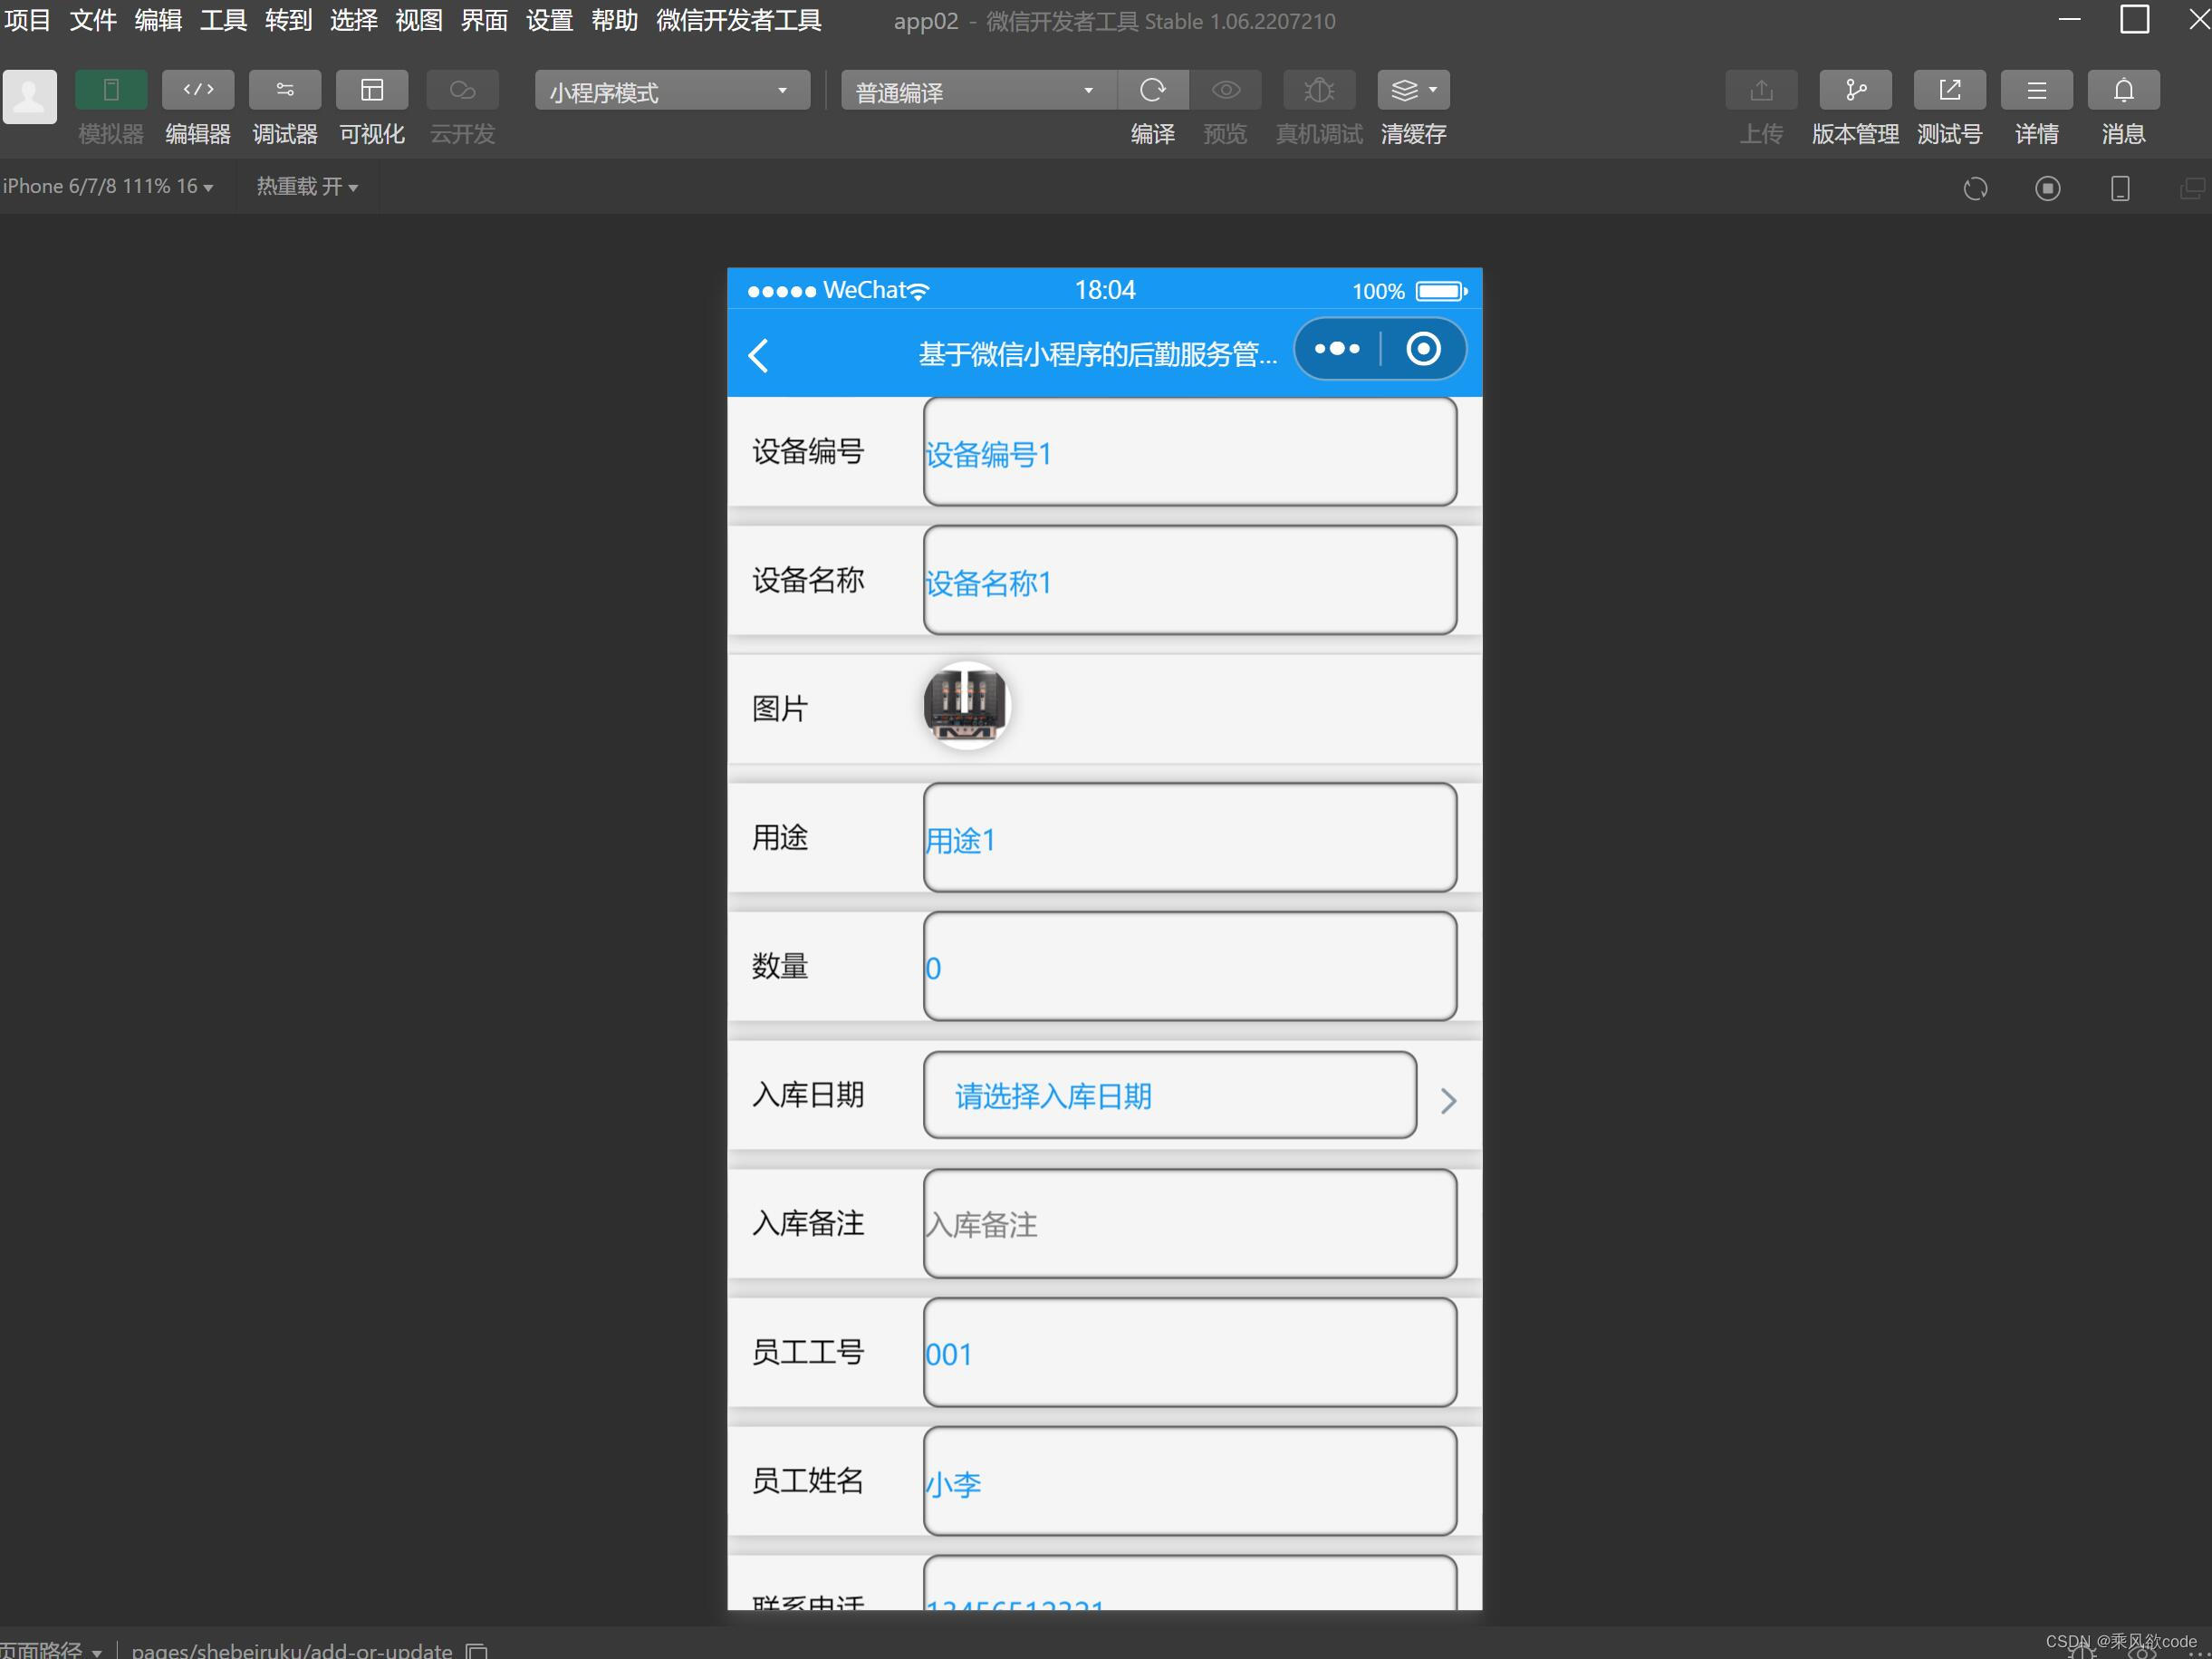Click the 云开发 cloud development icon

pyautogui.click(x=461, y=89)
